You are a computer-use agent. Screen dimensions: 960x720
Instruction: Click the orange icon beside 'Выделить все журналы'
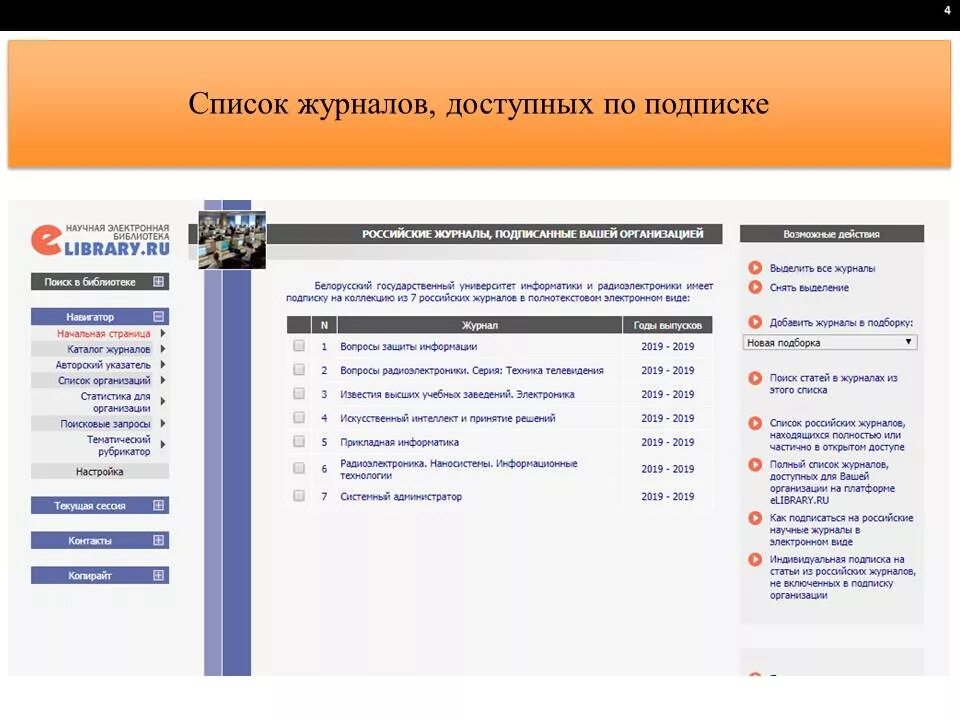[755, 268]
